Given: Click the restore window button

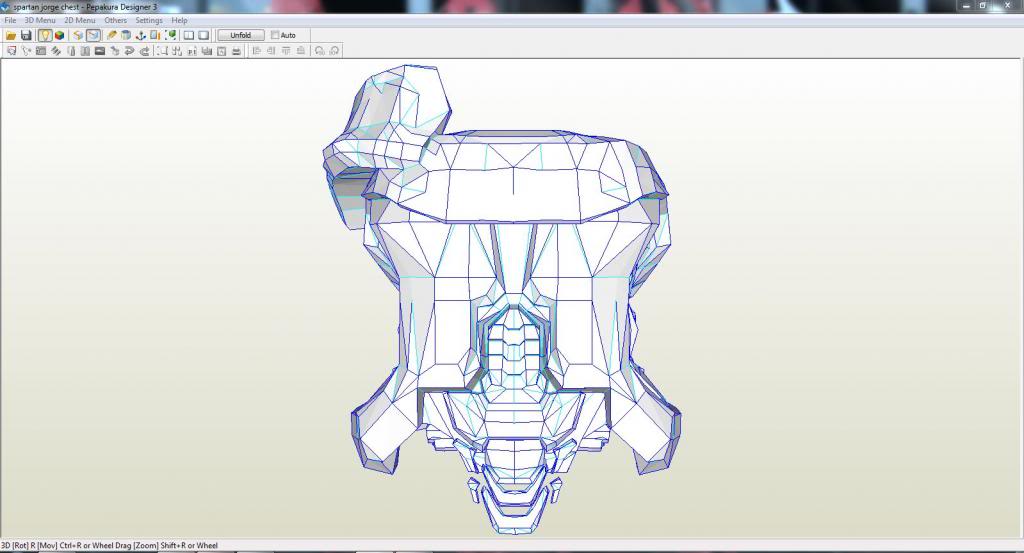Looking at the screenshot, I should tap(982, 6).
